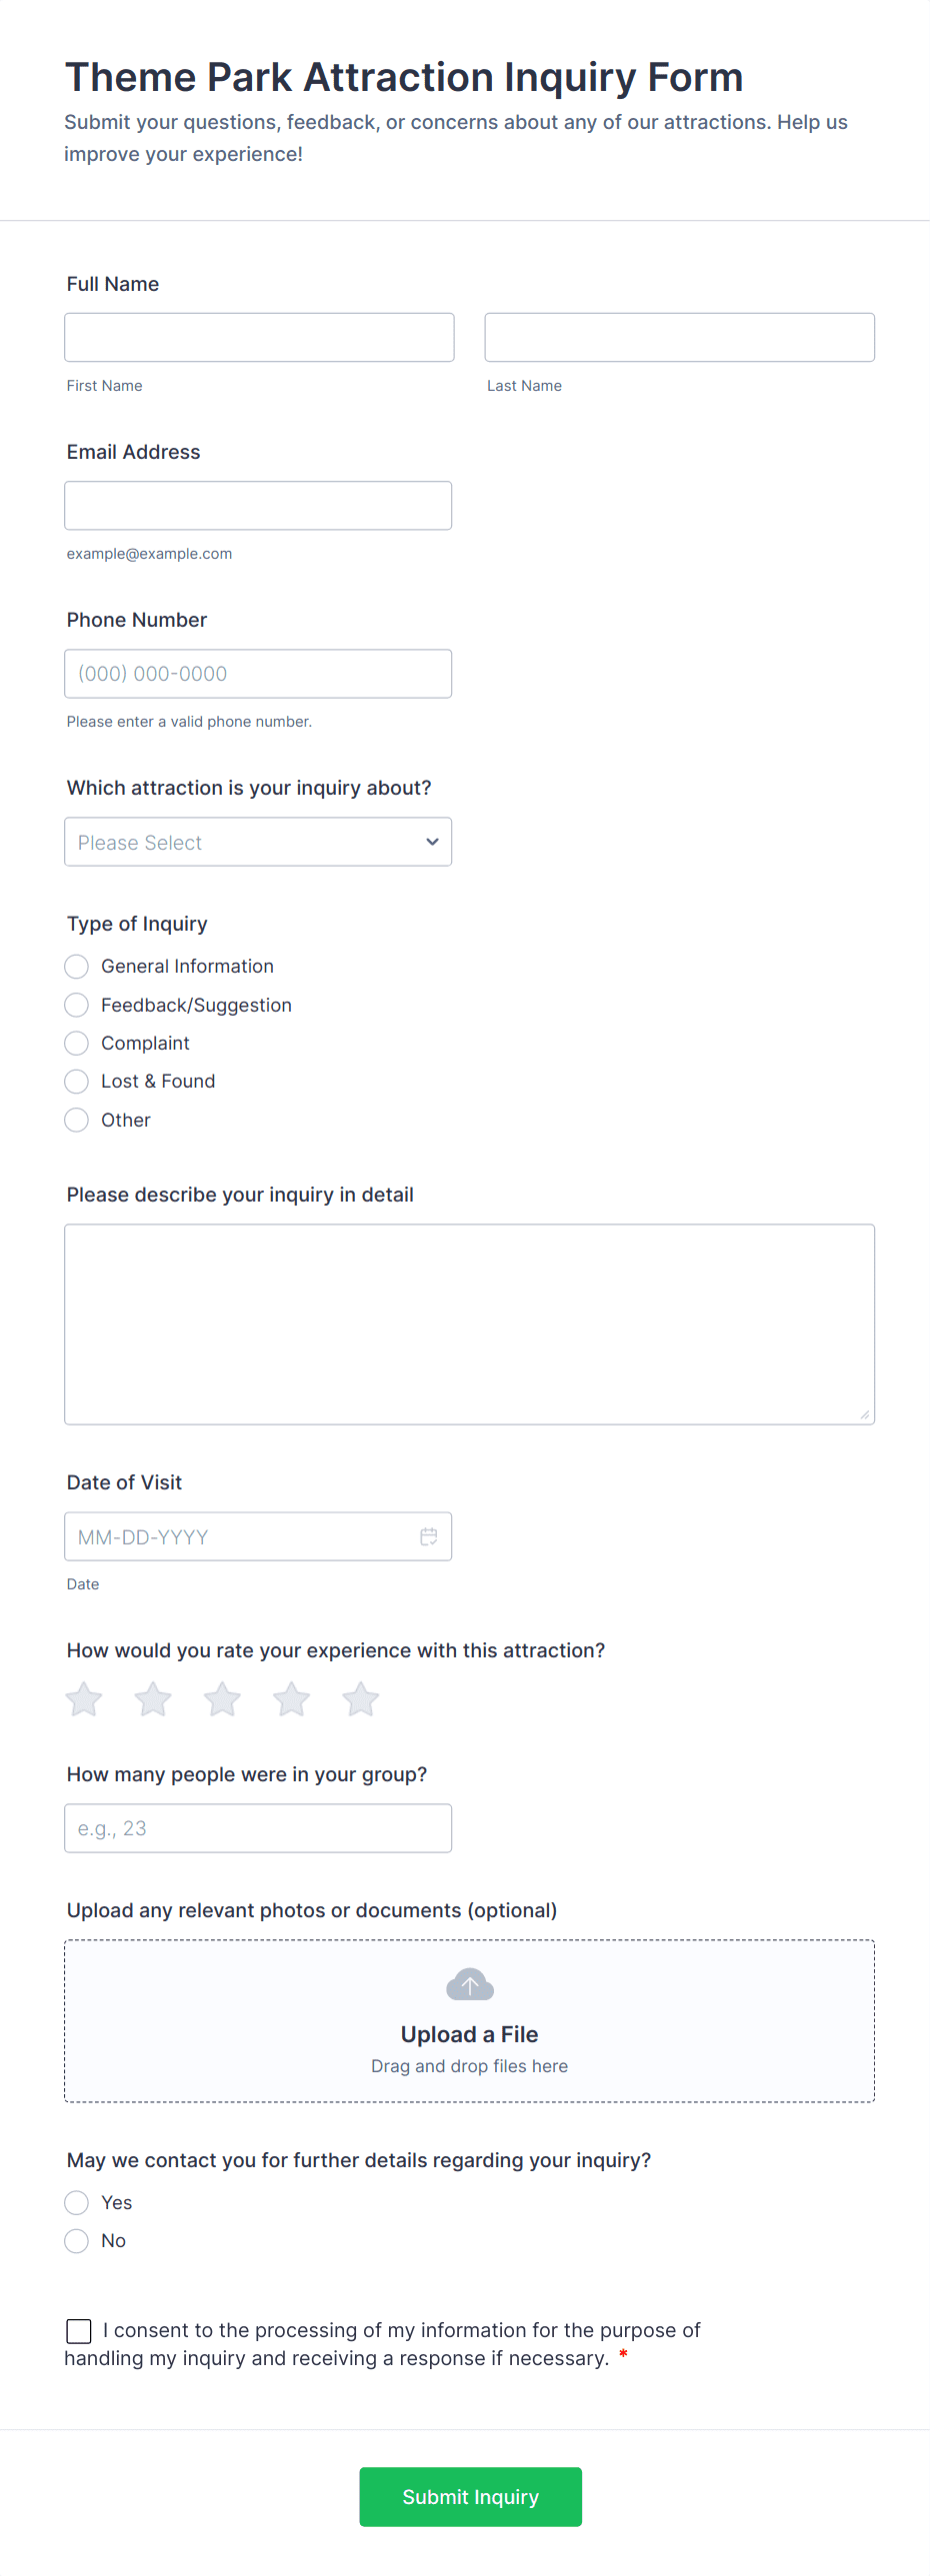Select the second rating star
The height and width of the screenshot is (2576, 930).
(153, 1699)
